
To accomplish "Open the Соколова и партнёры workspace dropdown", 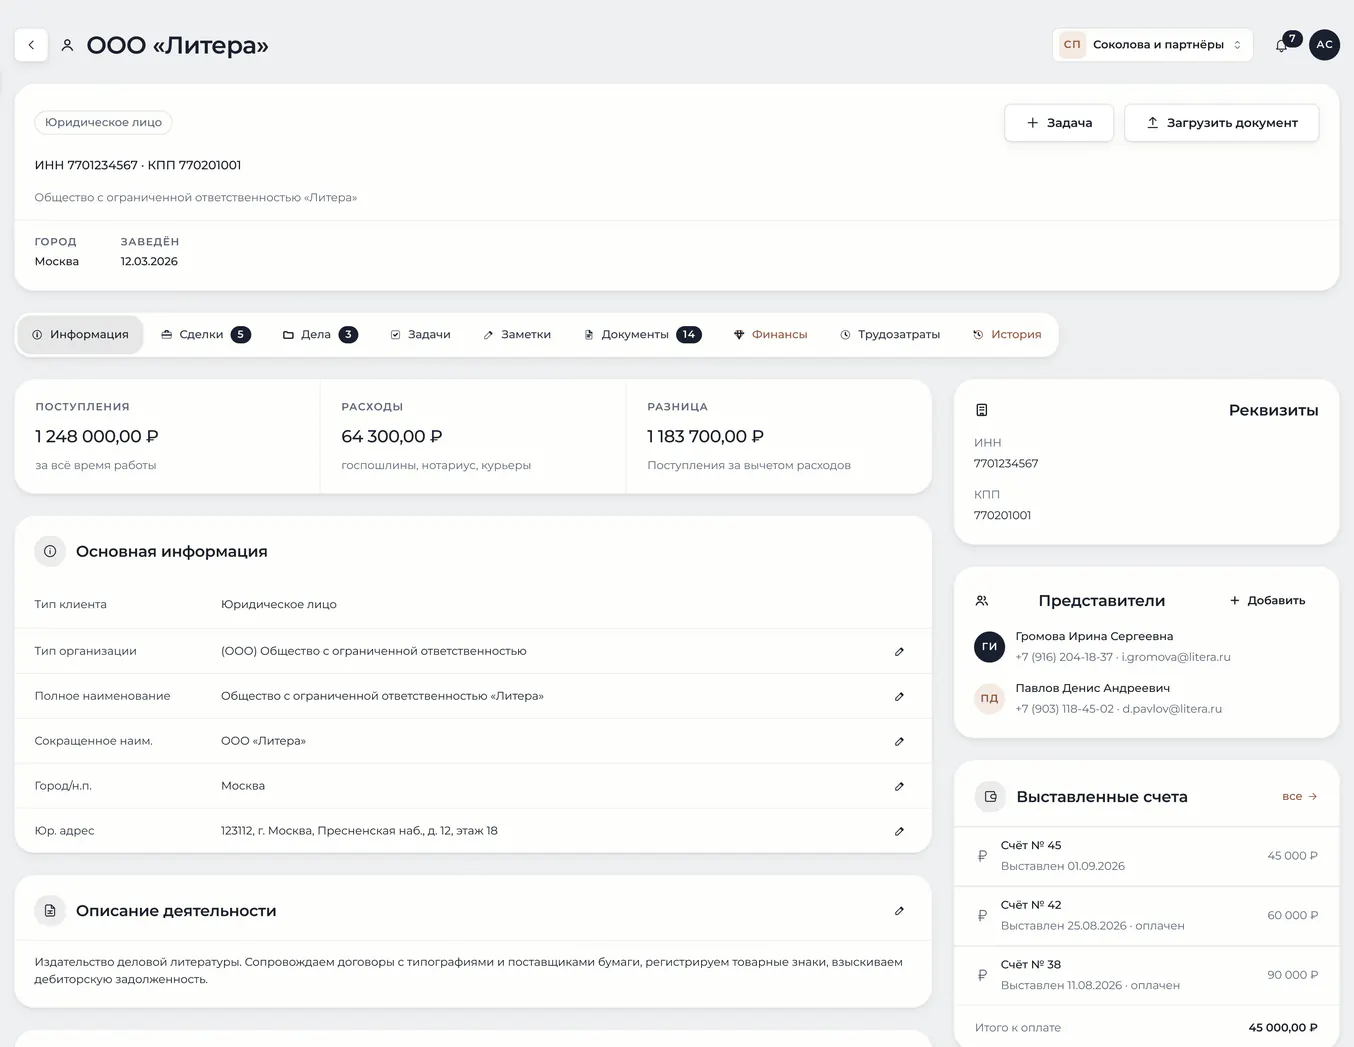I will 1152,45.
